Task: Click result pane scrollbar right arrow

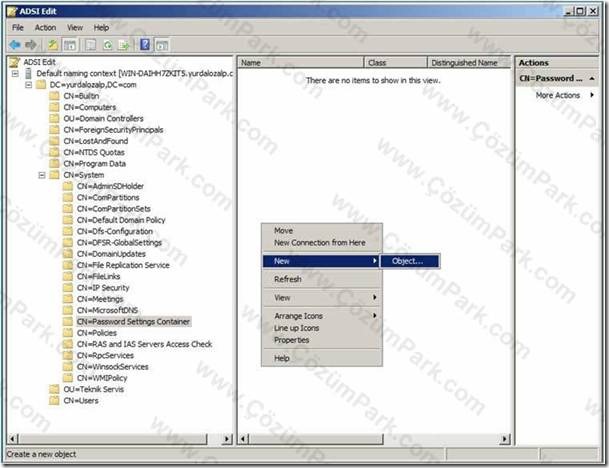Action: click(504, 439)
